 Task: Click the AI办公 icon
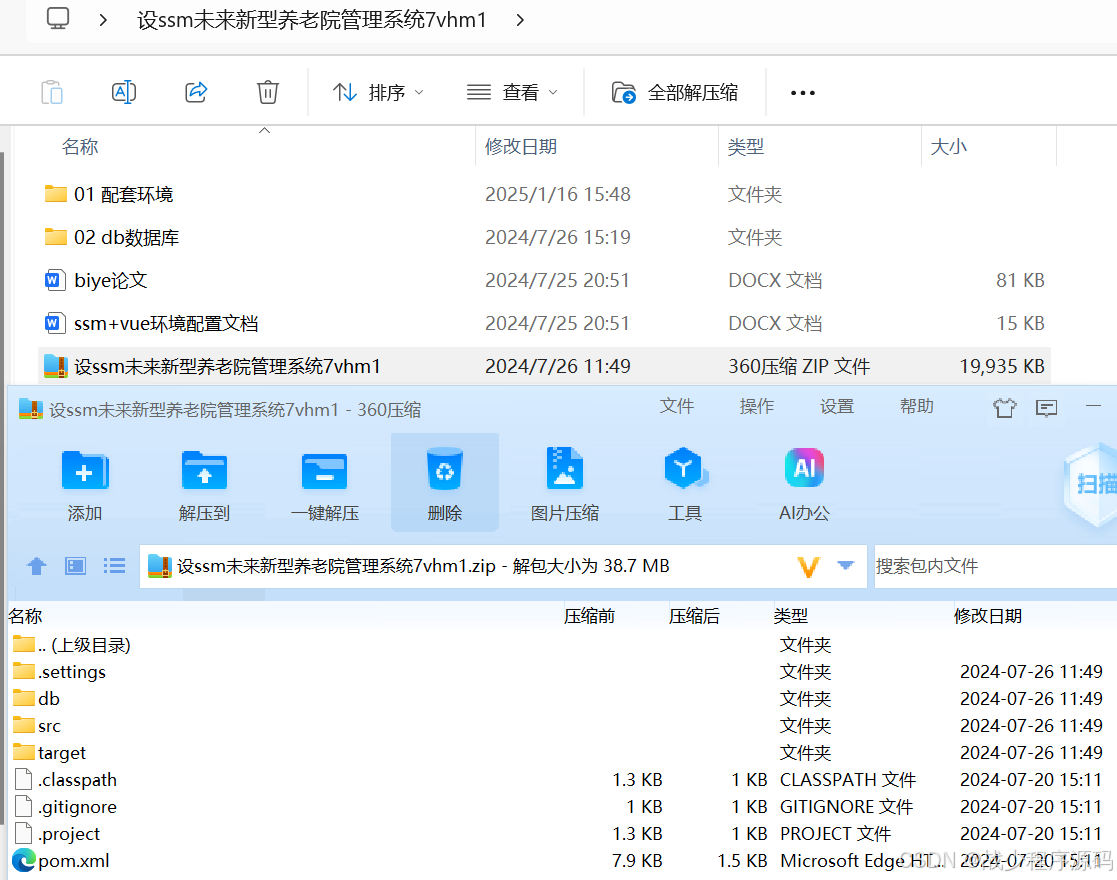tap(804, 484)
